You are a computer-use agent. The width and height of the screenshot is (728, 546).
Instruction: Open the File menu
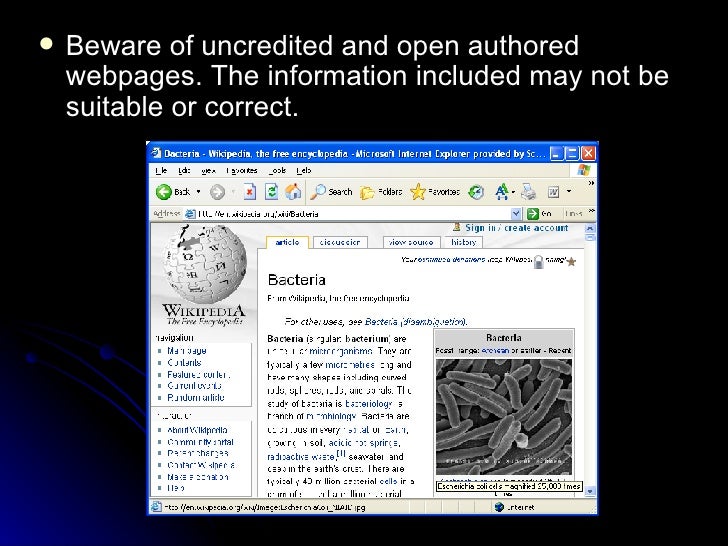[161, 170]
